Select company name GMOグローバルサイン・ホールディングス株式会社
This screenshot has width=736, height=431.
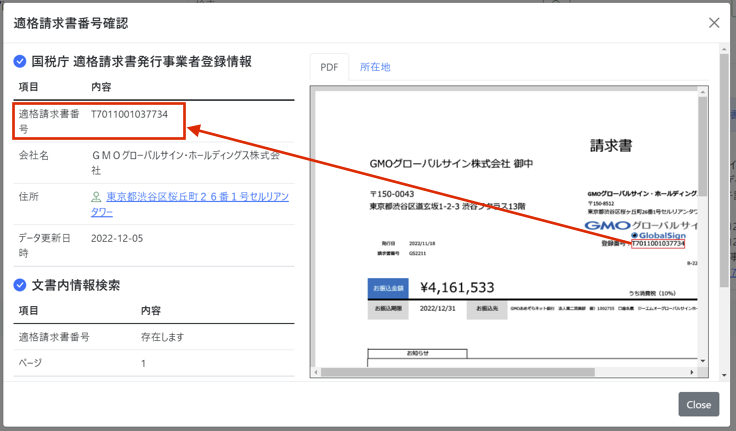coord(185,162)
